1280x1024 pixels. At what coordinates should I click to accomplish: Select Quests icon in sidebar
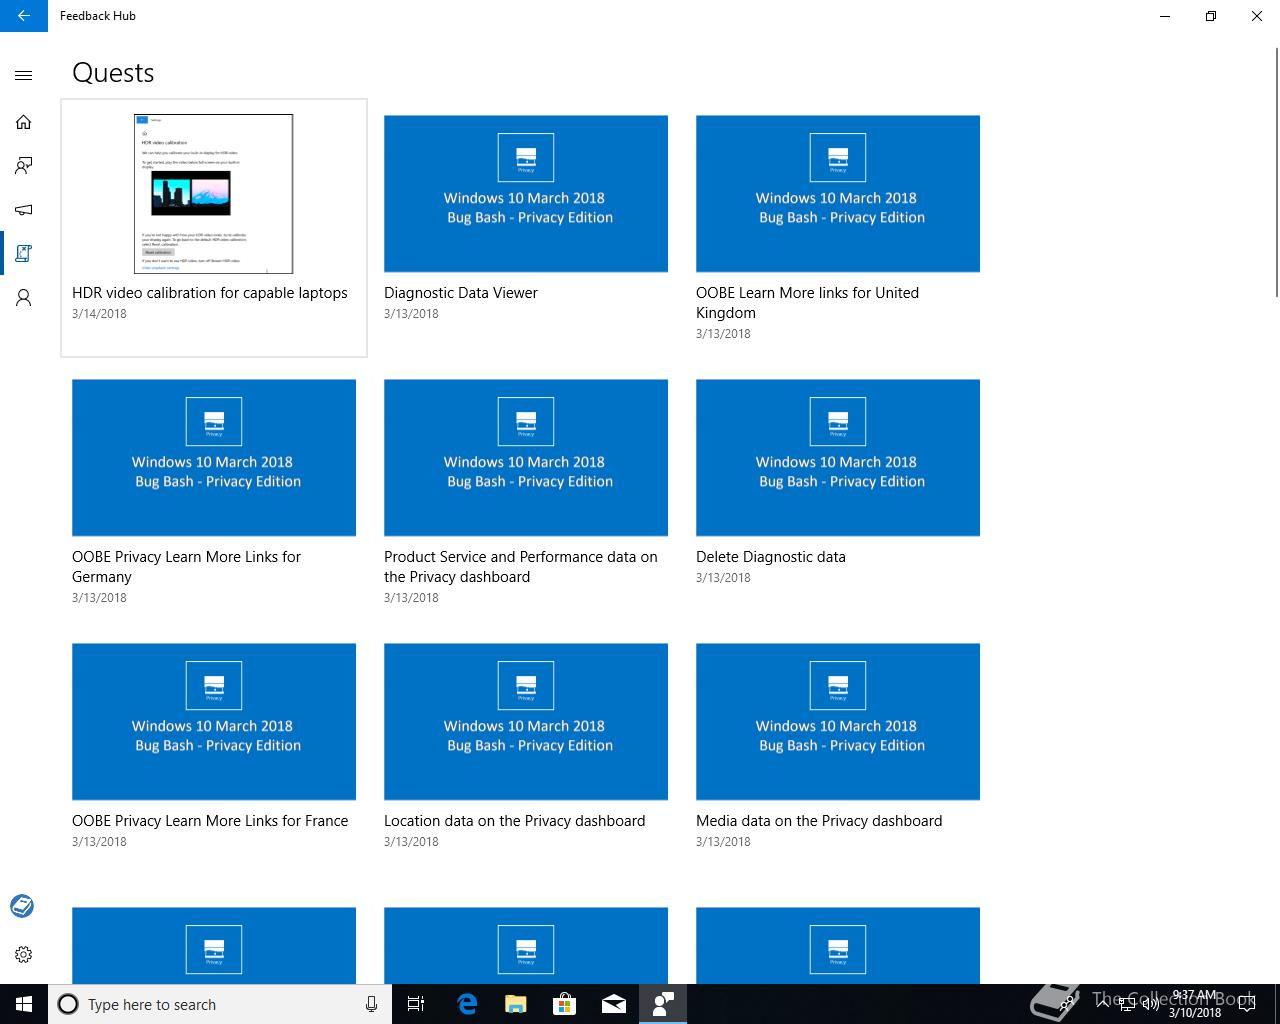coord(24,254)
